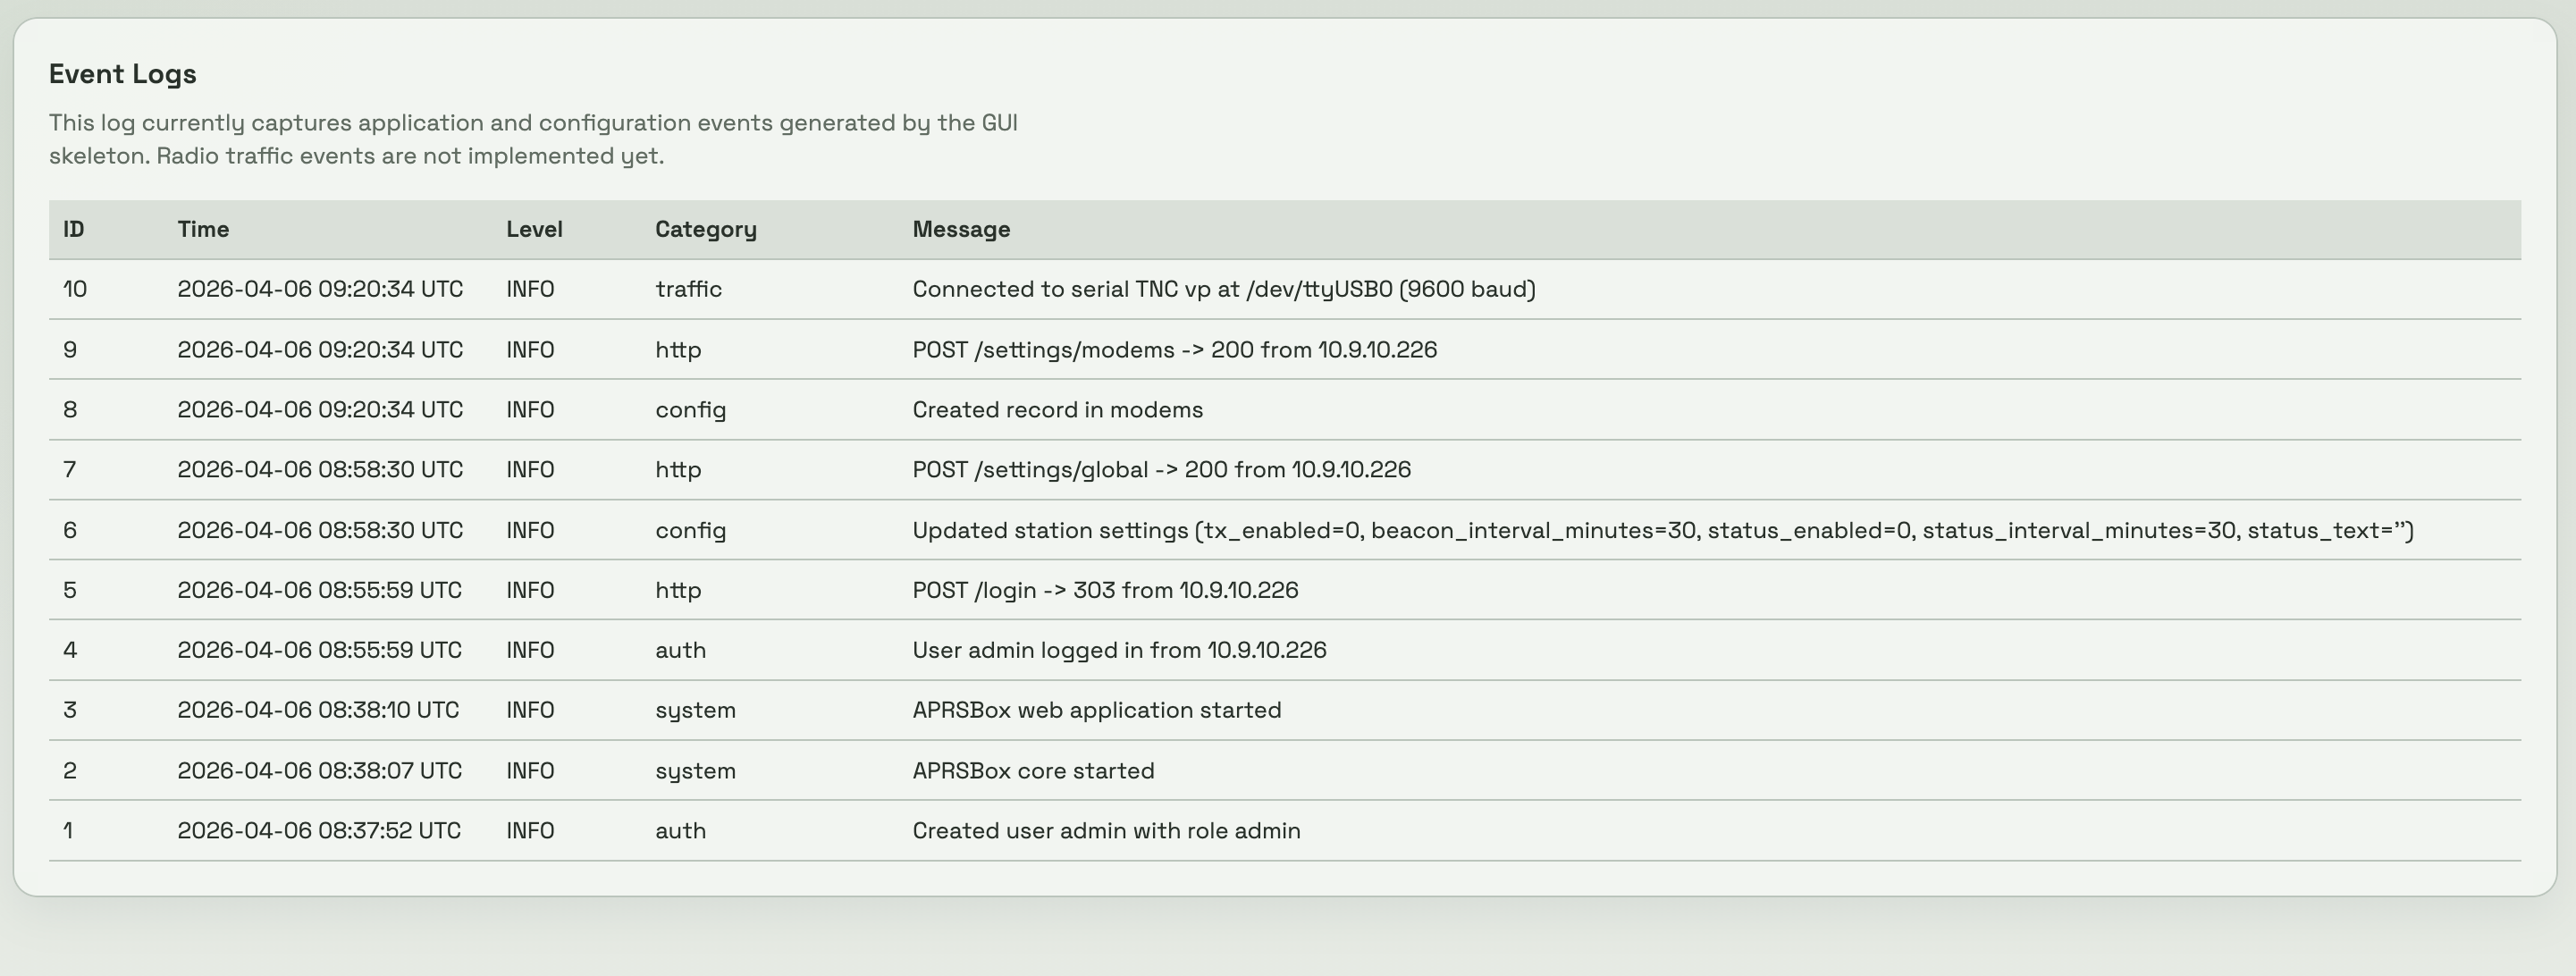Click the Level column header
The image size is (2576, 976).
[x=534, y=229]
